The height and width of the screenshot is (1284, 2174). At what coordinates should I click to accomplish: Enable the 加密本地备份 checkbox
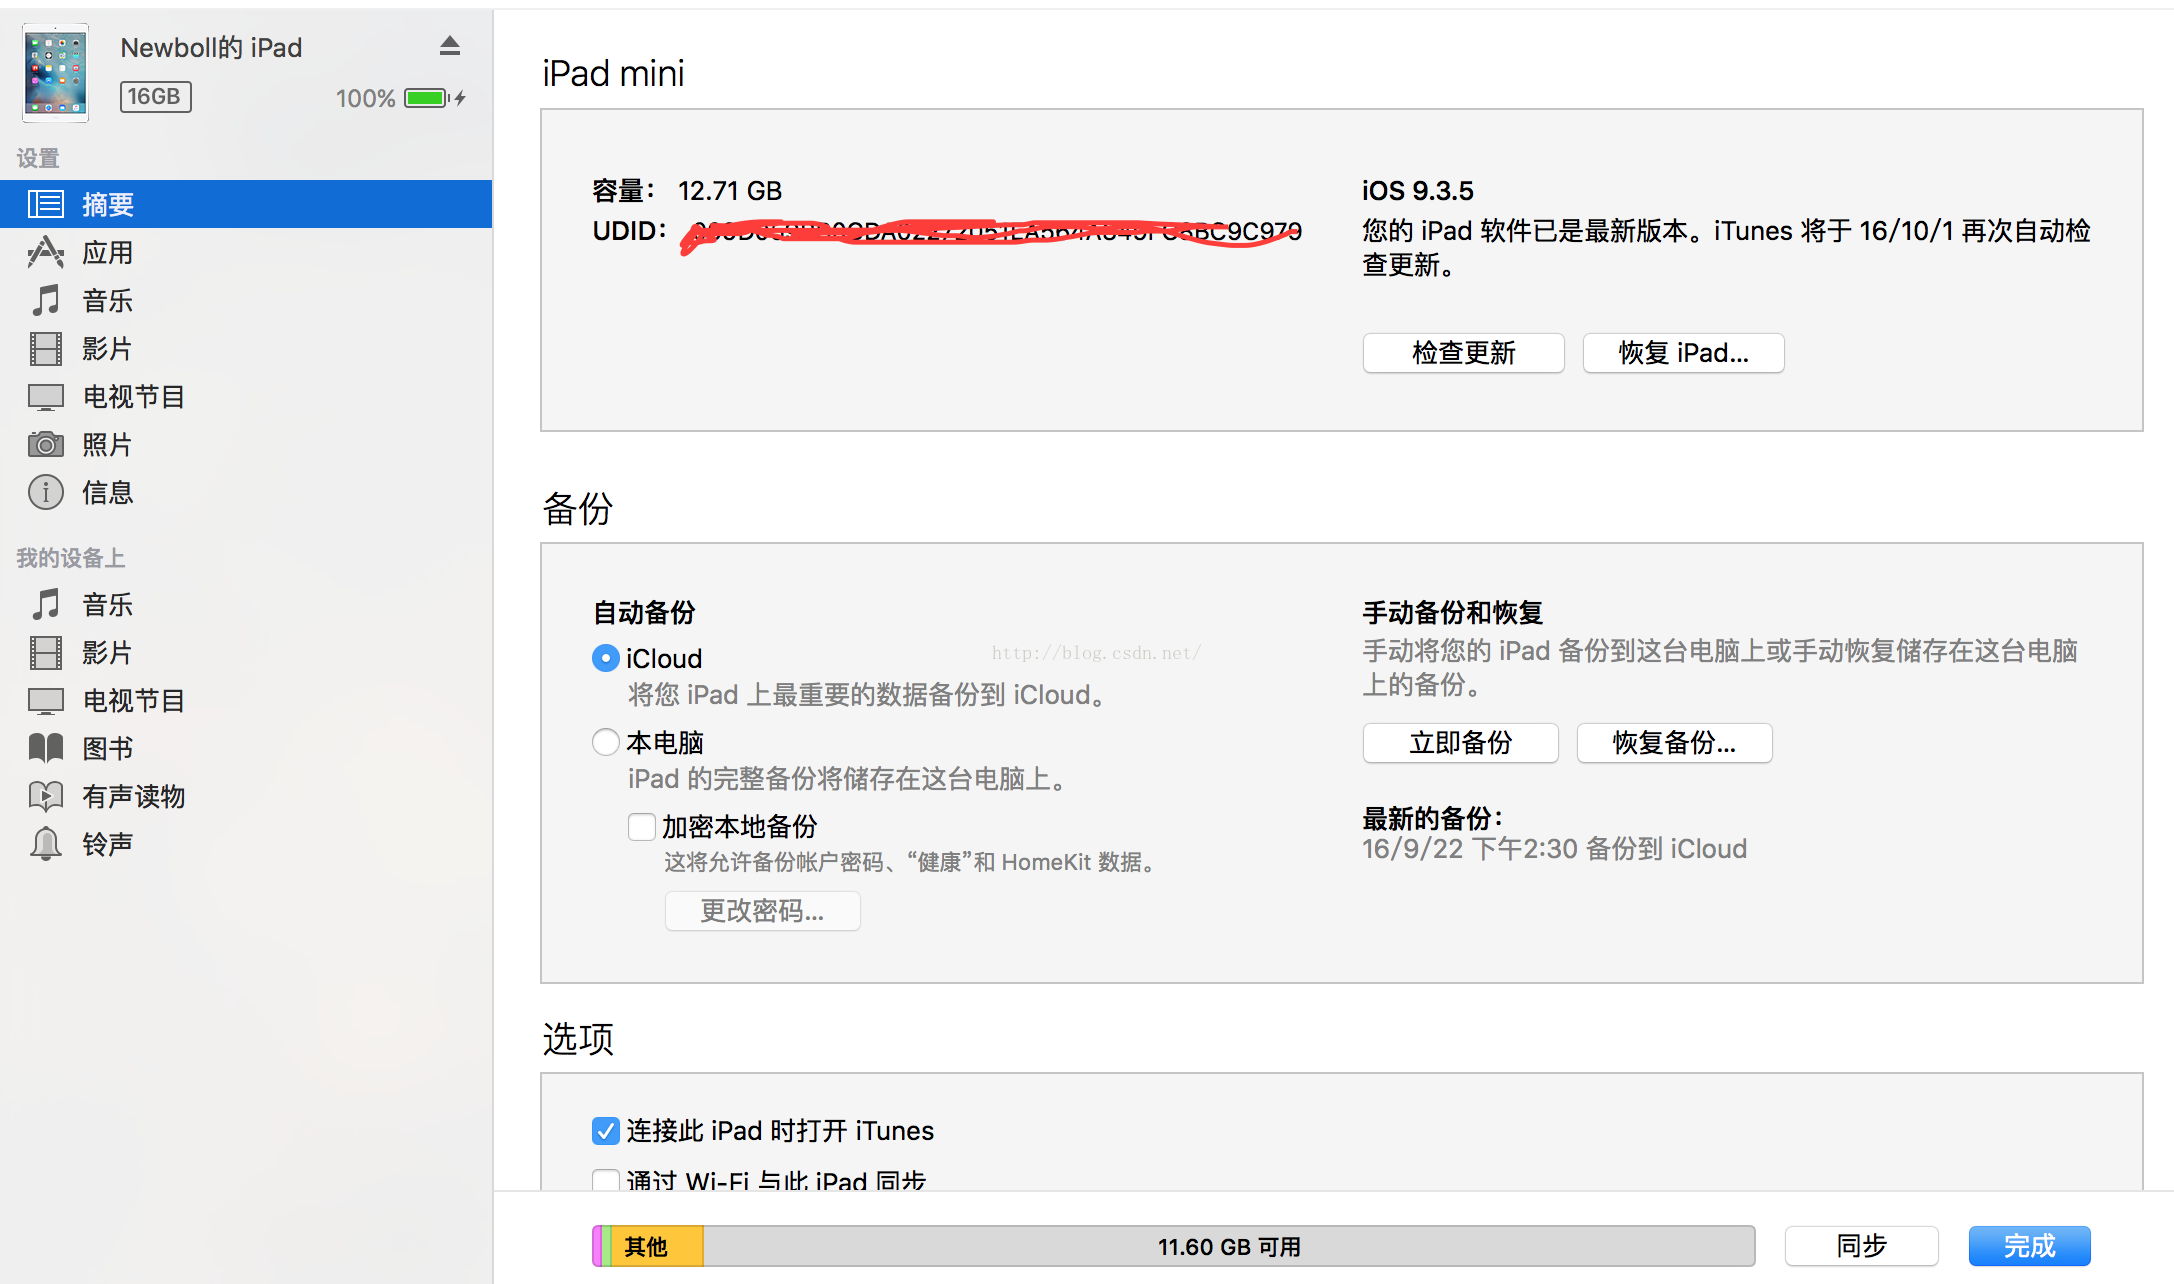pyautogui.click(x=641, y=826)
